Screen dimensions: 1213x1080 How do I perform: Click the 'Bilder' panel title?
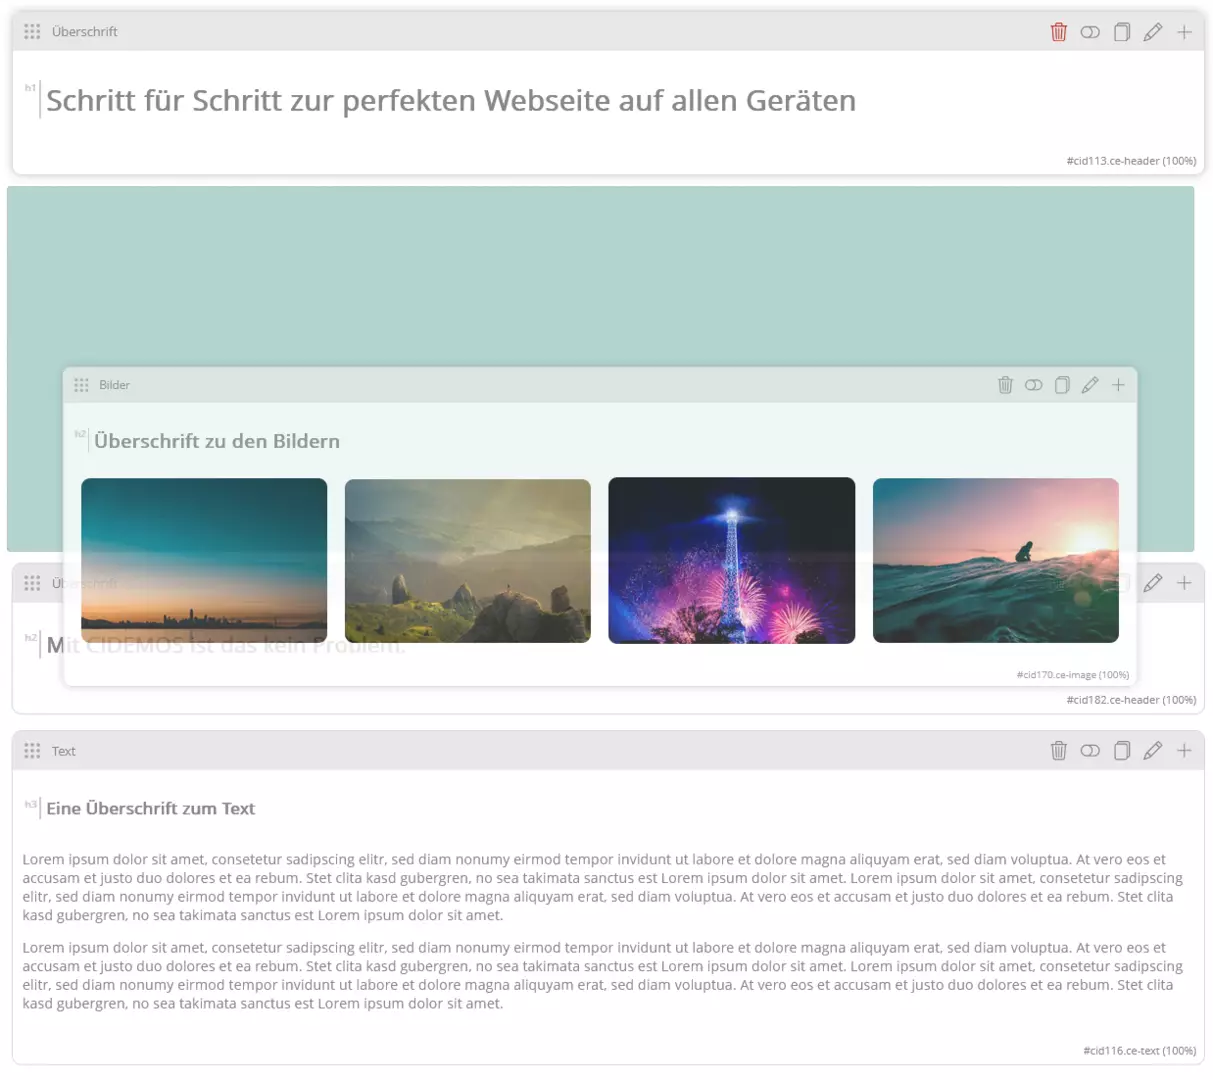click(x=114, y=385)
